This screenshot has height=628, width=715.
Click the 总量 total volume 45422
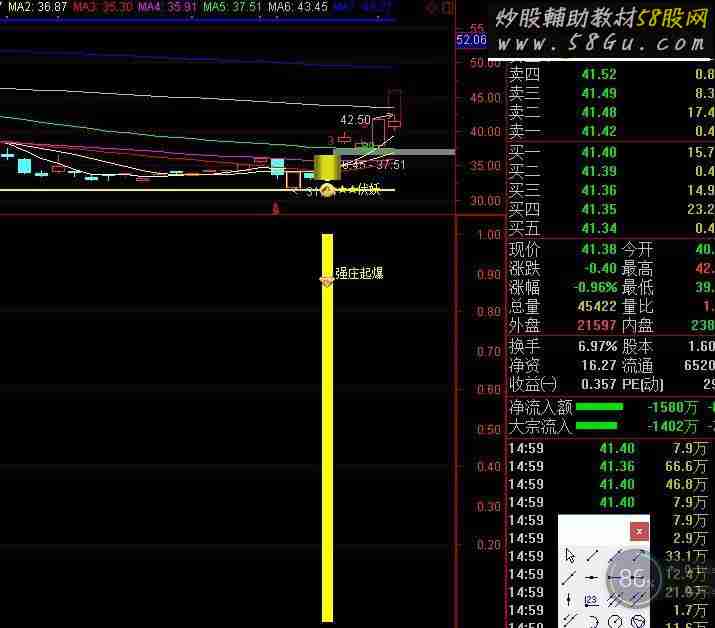coord(597,306)
